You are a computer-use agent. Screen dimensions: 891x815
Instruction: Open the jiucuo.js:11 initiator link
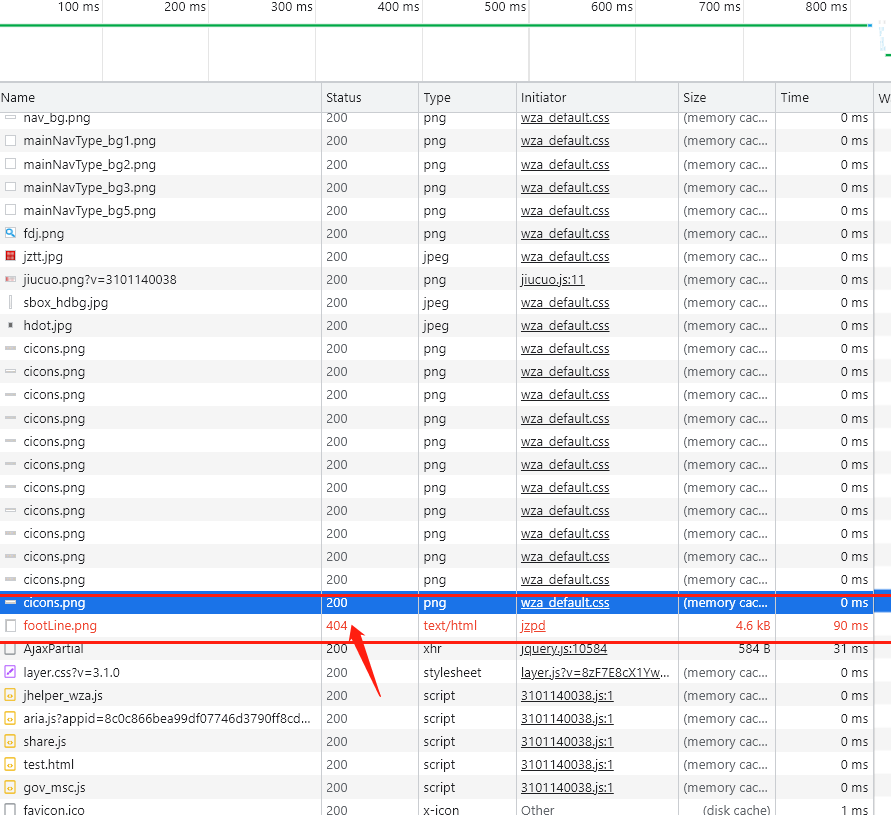coord(552,280)
